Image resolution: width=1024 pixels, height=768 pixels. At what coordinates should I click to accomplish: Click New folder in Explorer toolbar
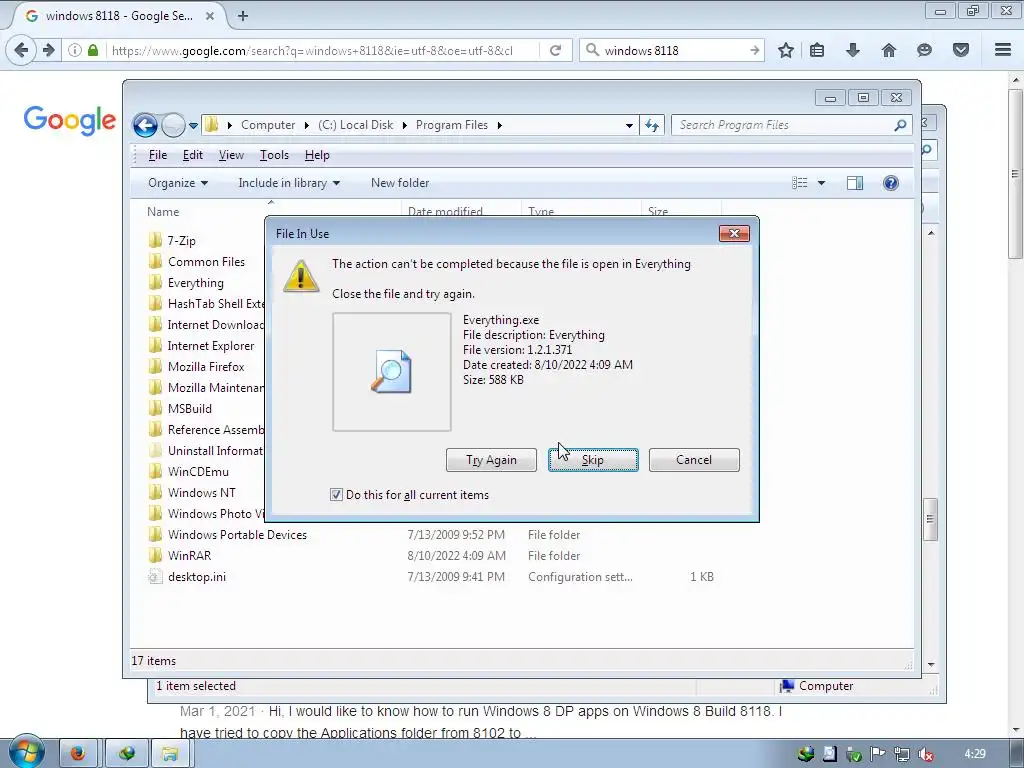point(400,183)
